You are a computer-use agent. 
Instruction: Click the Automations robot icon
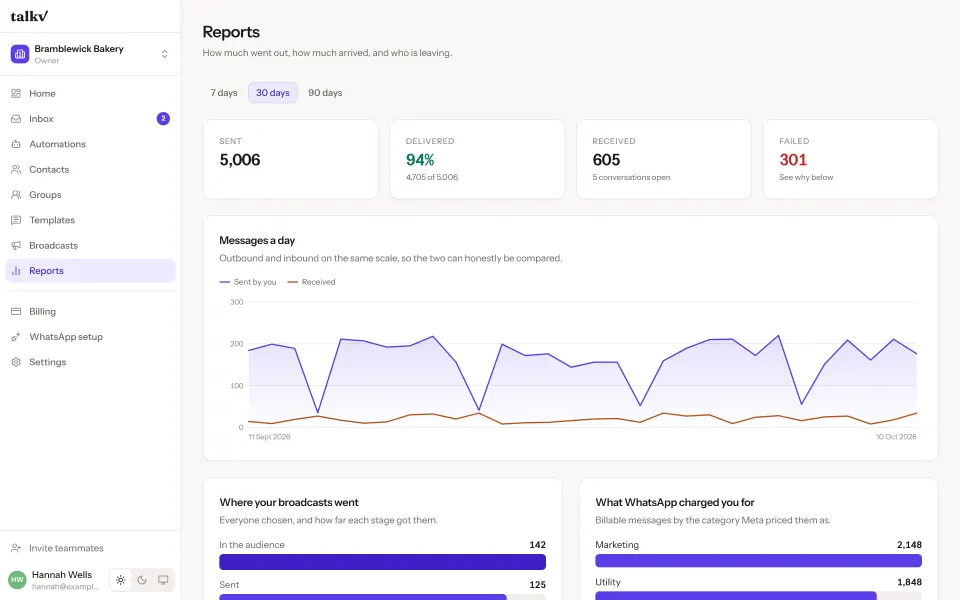pyautogui.click(x=16, y=144)
